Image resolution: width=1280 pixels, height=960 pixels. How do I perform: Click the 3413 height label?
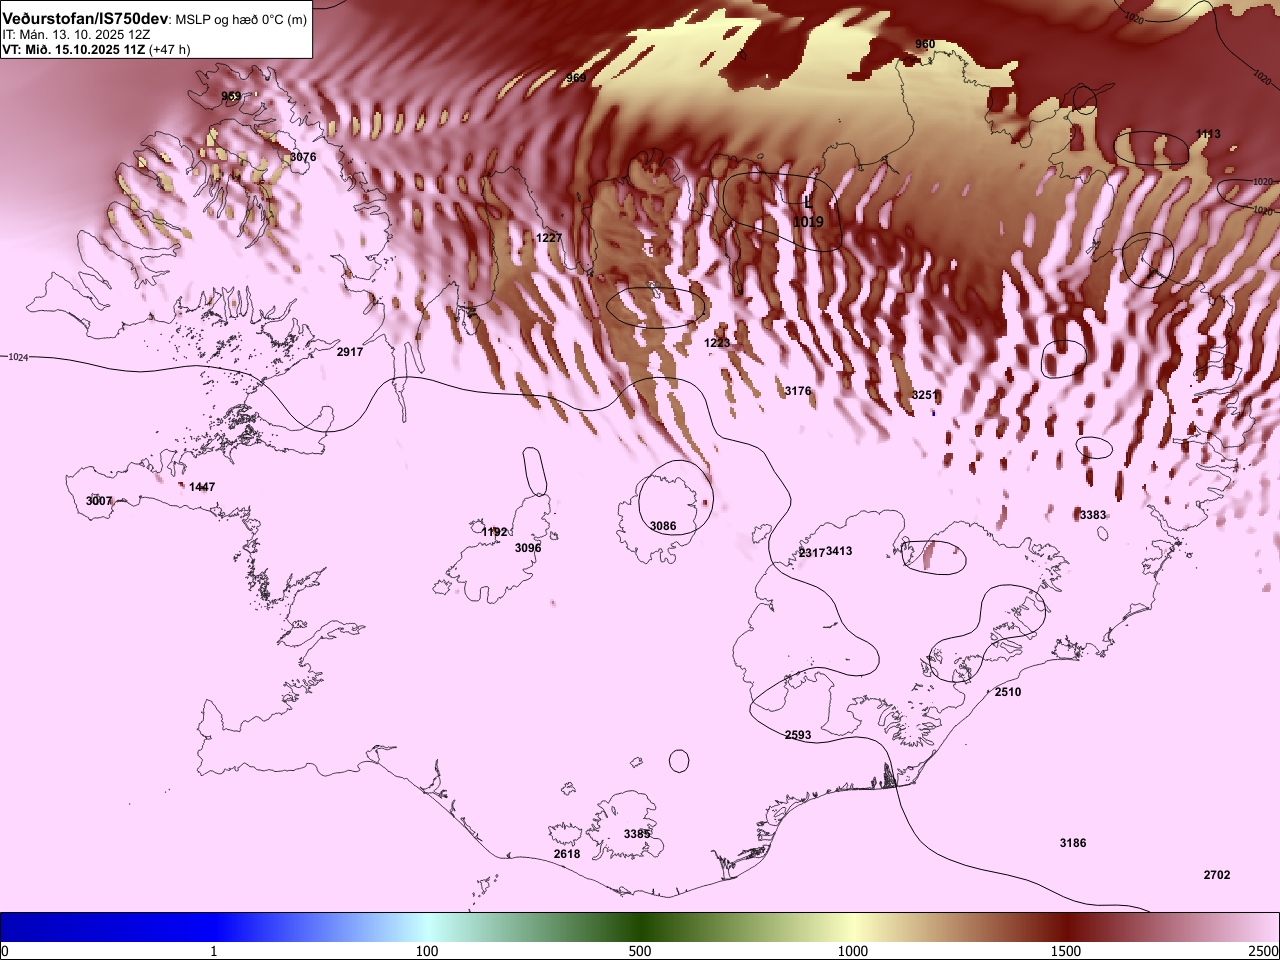[x=839, y=551]
